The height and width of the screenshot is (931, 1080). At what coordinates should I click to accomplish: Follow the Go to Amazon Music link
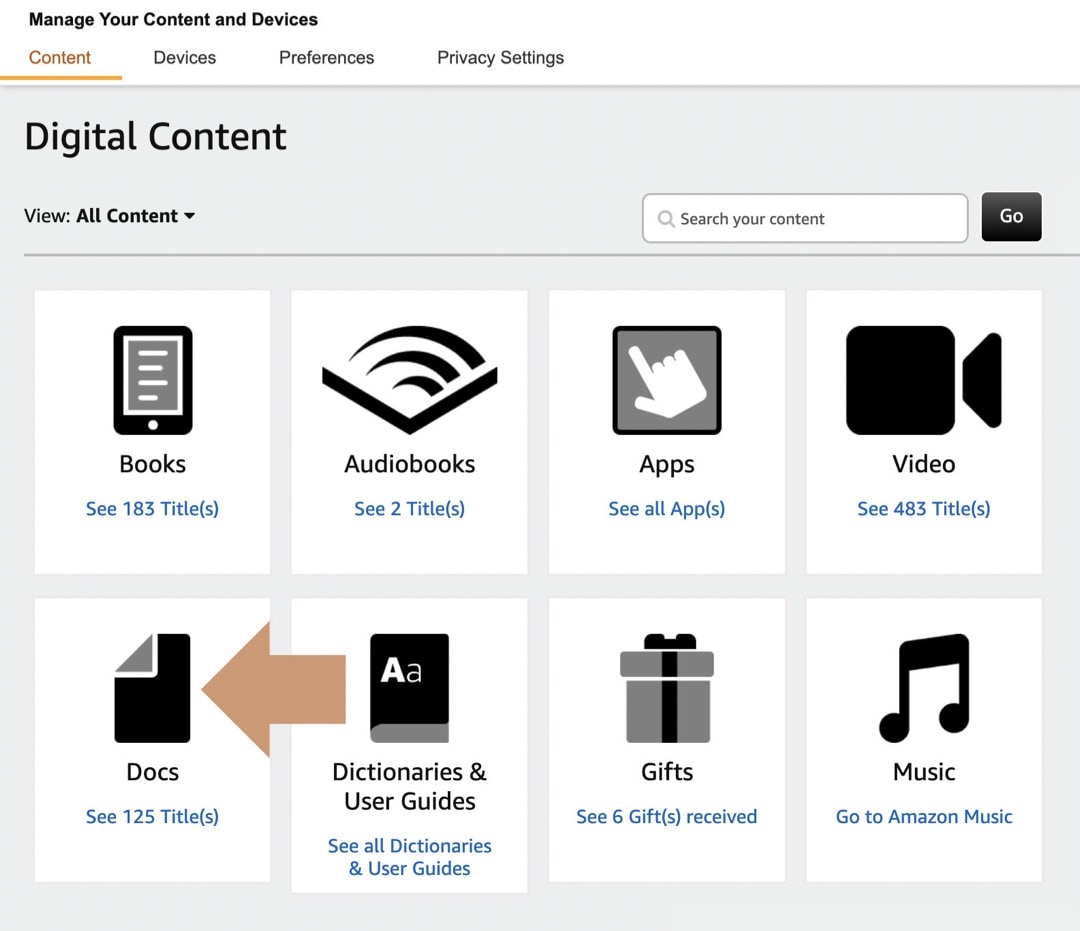pos(924,817)
